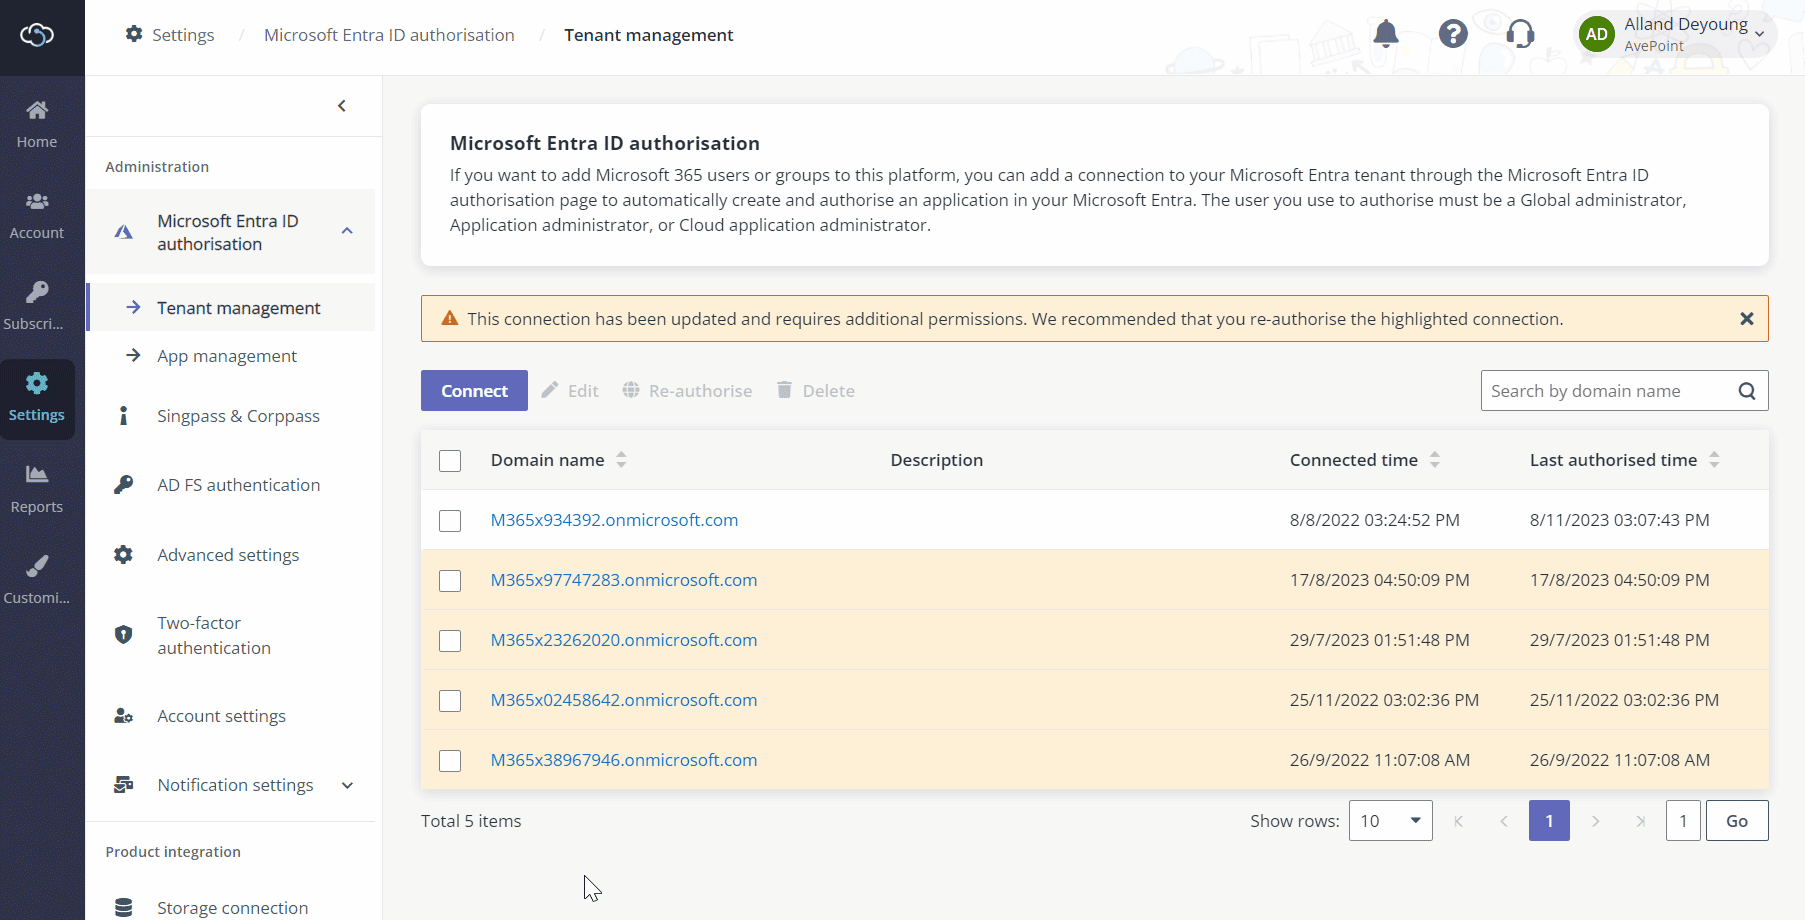The width and height of the screenshot is (1805, 920).
Task: Open notifications bell icon
Action: (x=1386, y=34)
